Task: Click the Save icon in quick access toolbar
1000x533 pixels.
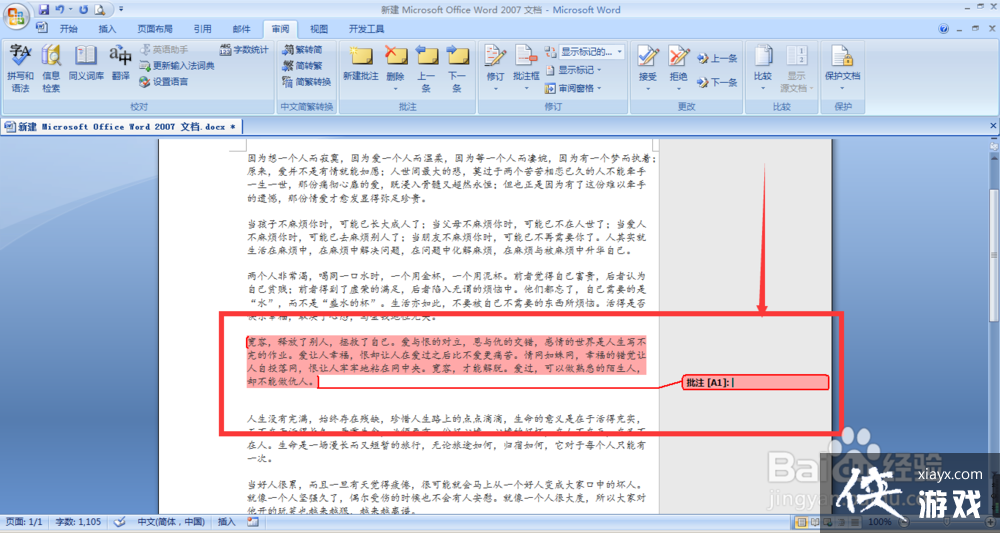Action: point(44,9)
